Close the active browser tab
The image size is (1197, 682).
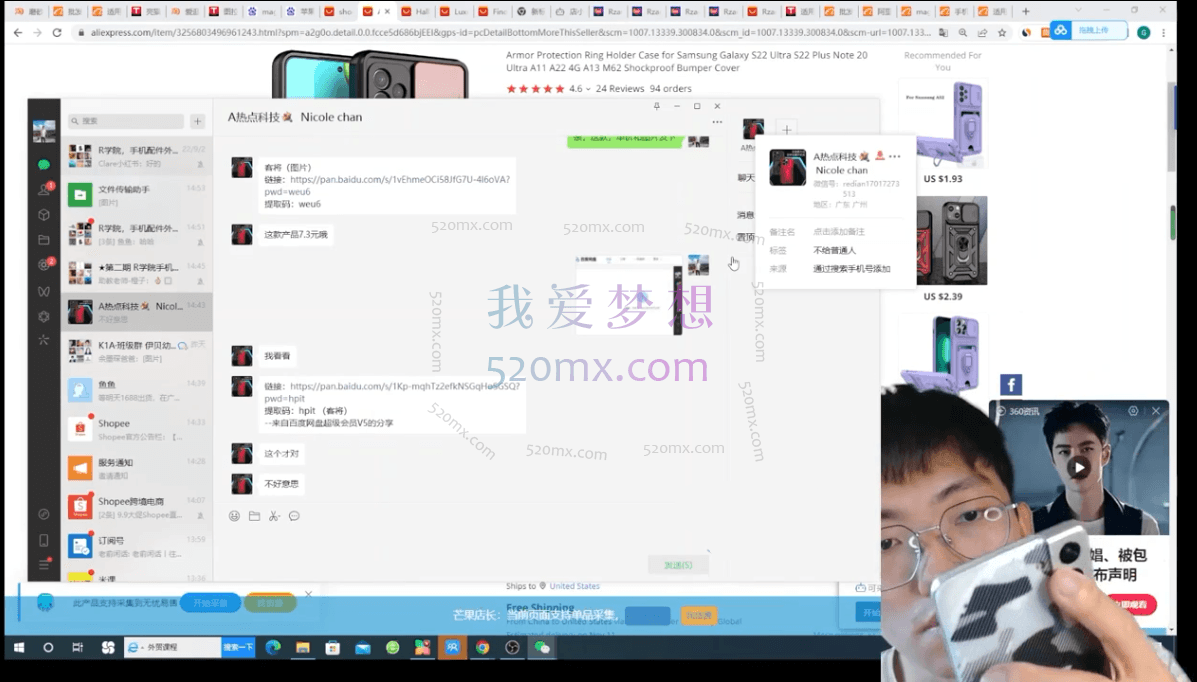tap(388, 11)
